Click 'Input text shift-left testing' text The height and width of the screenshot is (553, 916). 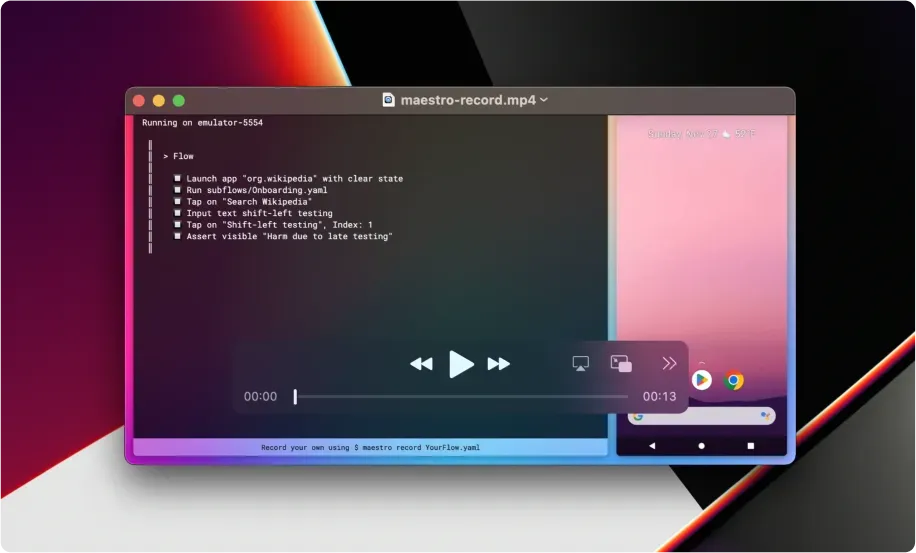click(x=259, y=213)
